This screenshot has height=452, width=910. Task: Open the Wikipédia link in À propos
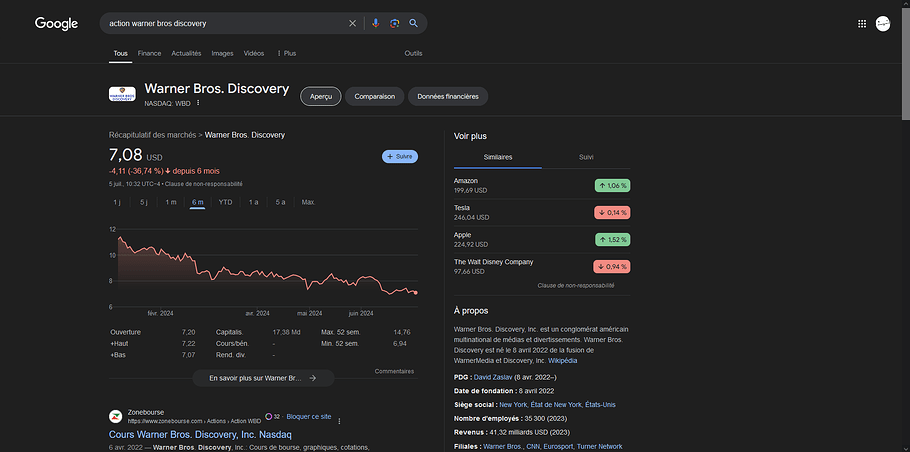[x=562, y=361]
